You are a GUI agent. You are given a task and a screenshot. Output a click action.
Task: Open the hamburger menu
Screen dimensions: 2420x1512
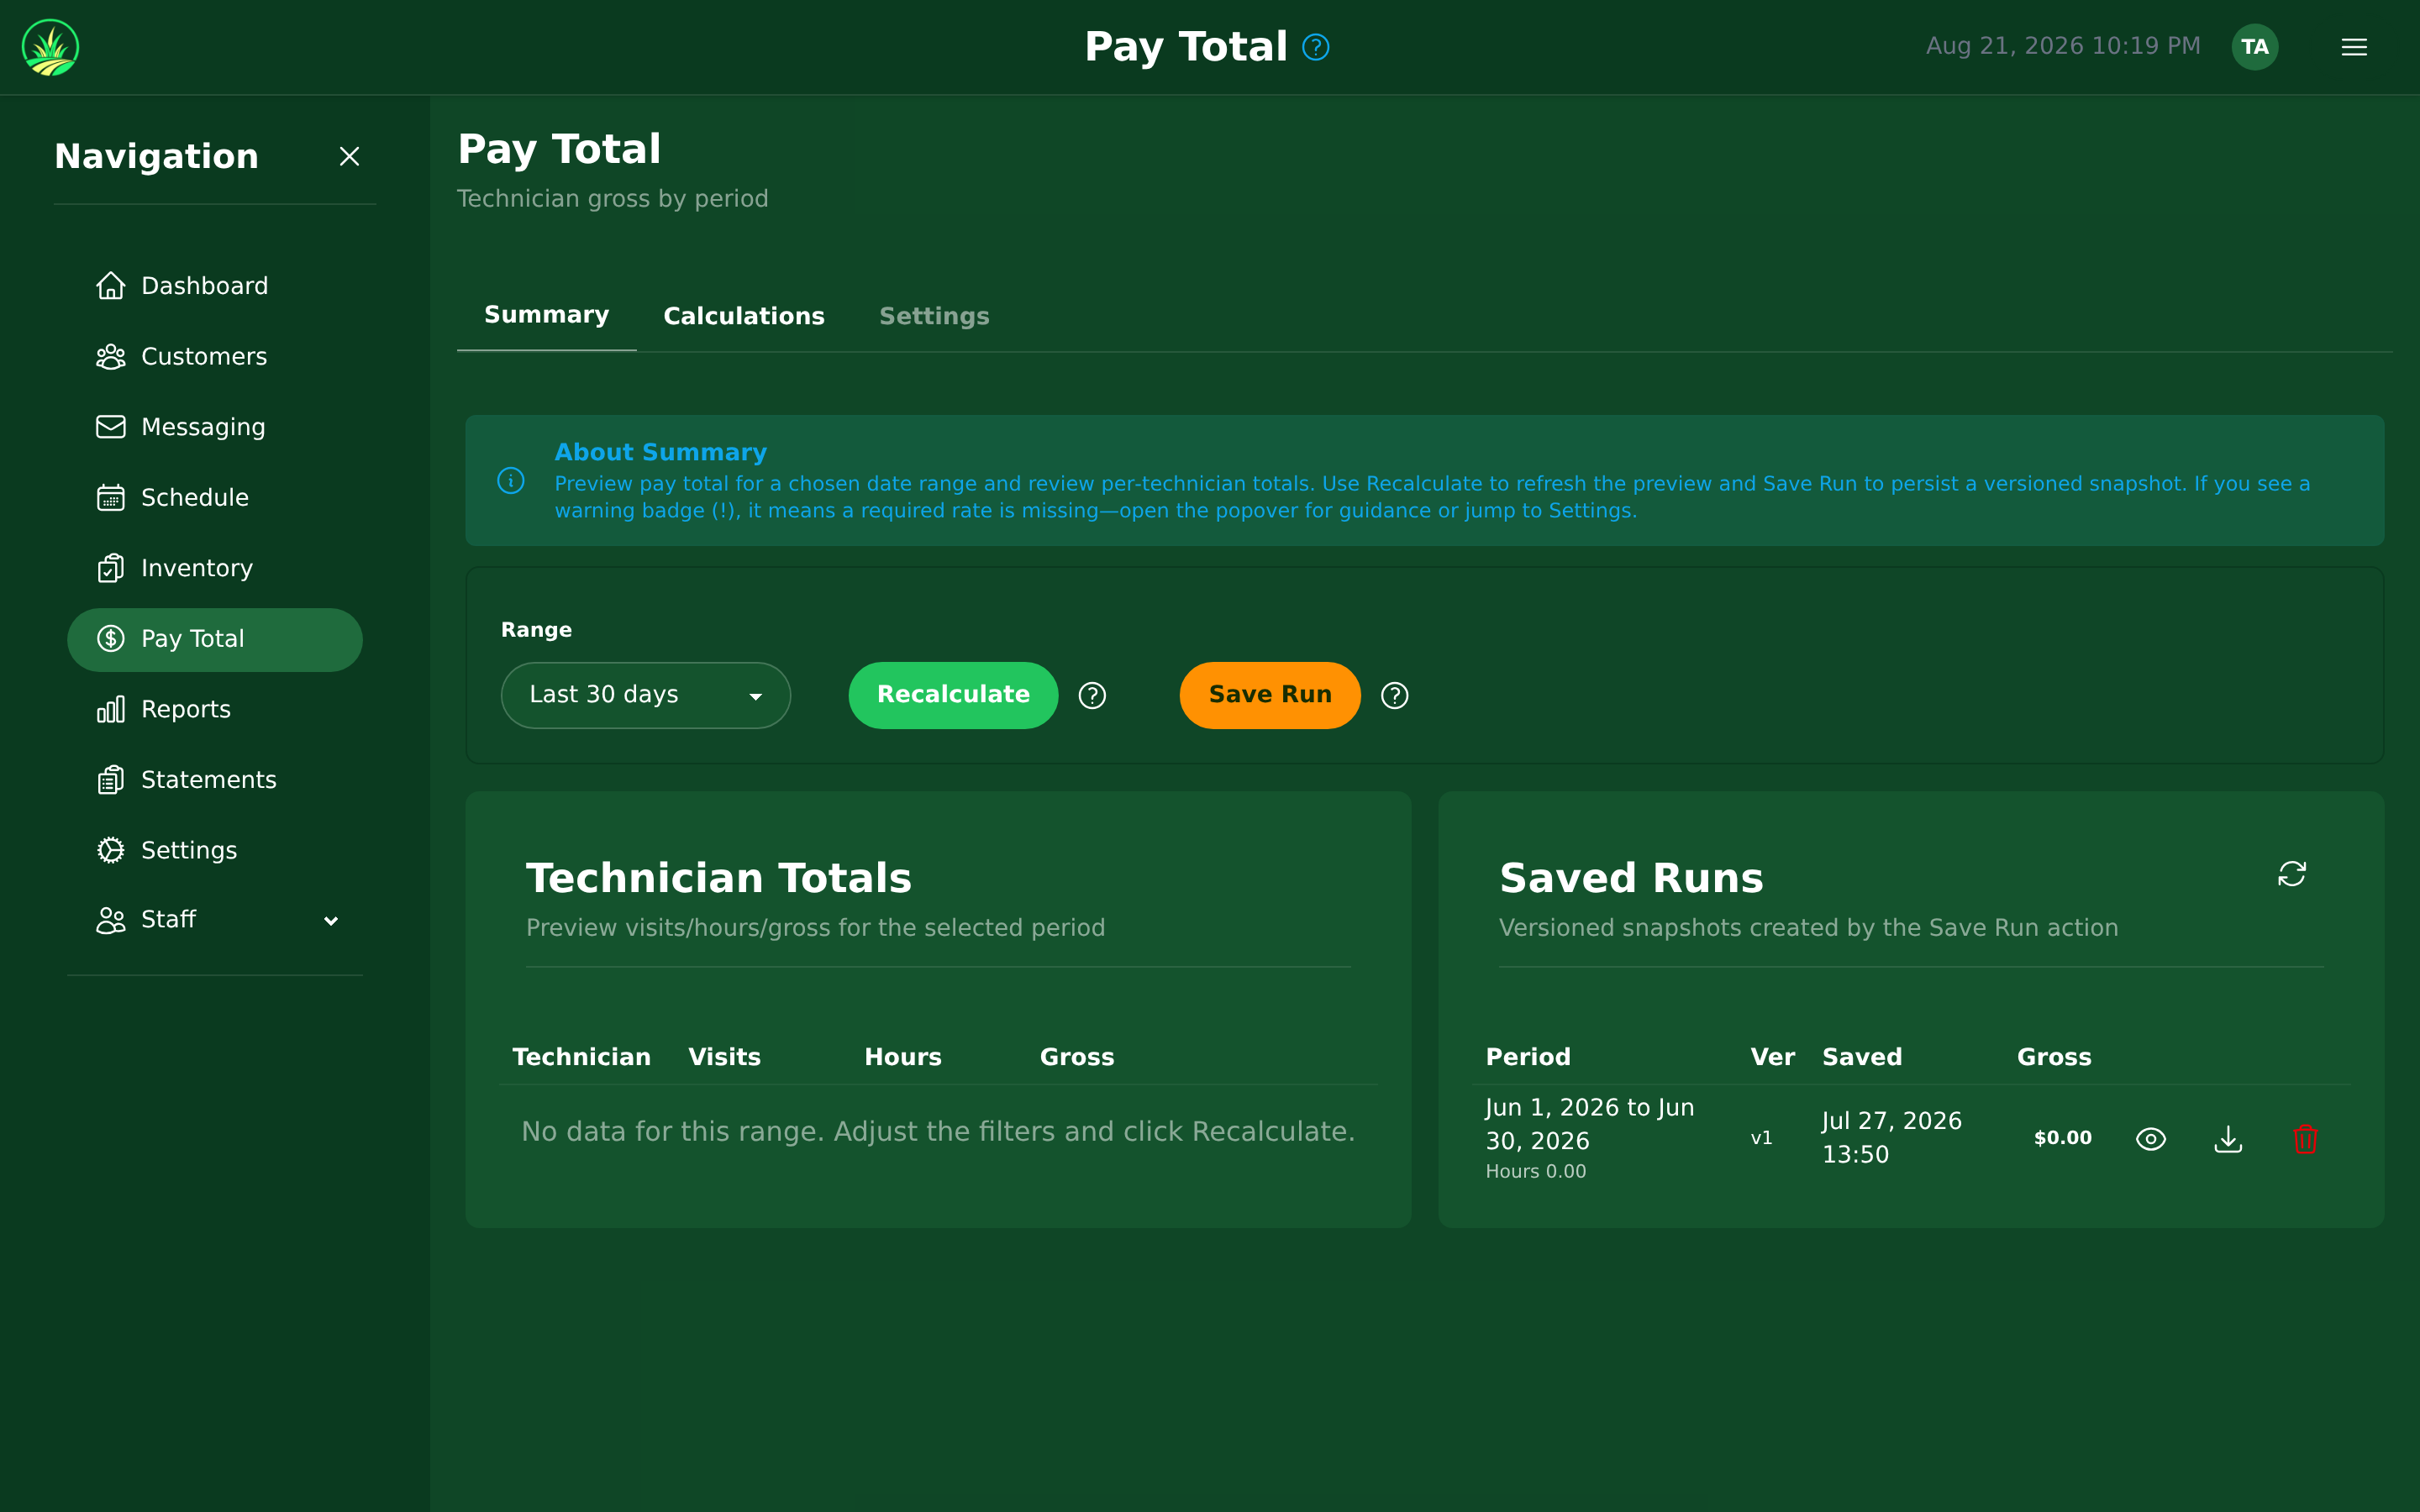[2354, 47]
